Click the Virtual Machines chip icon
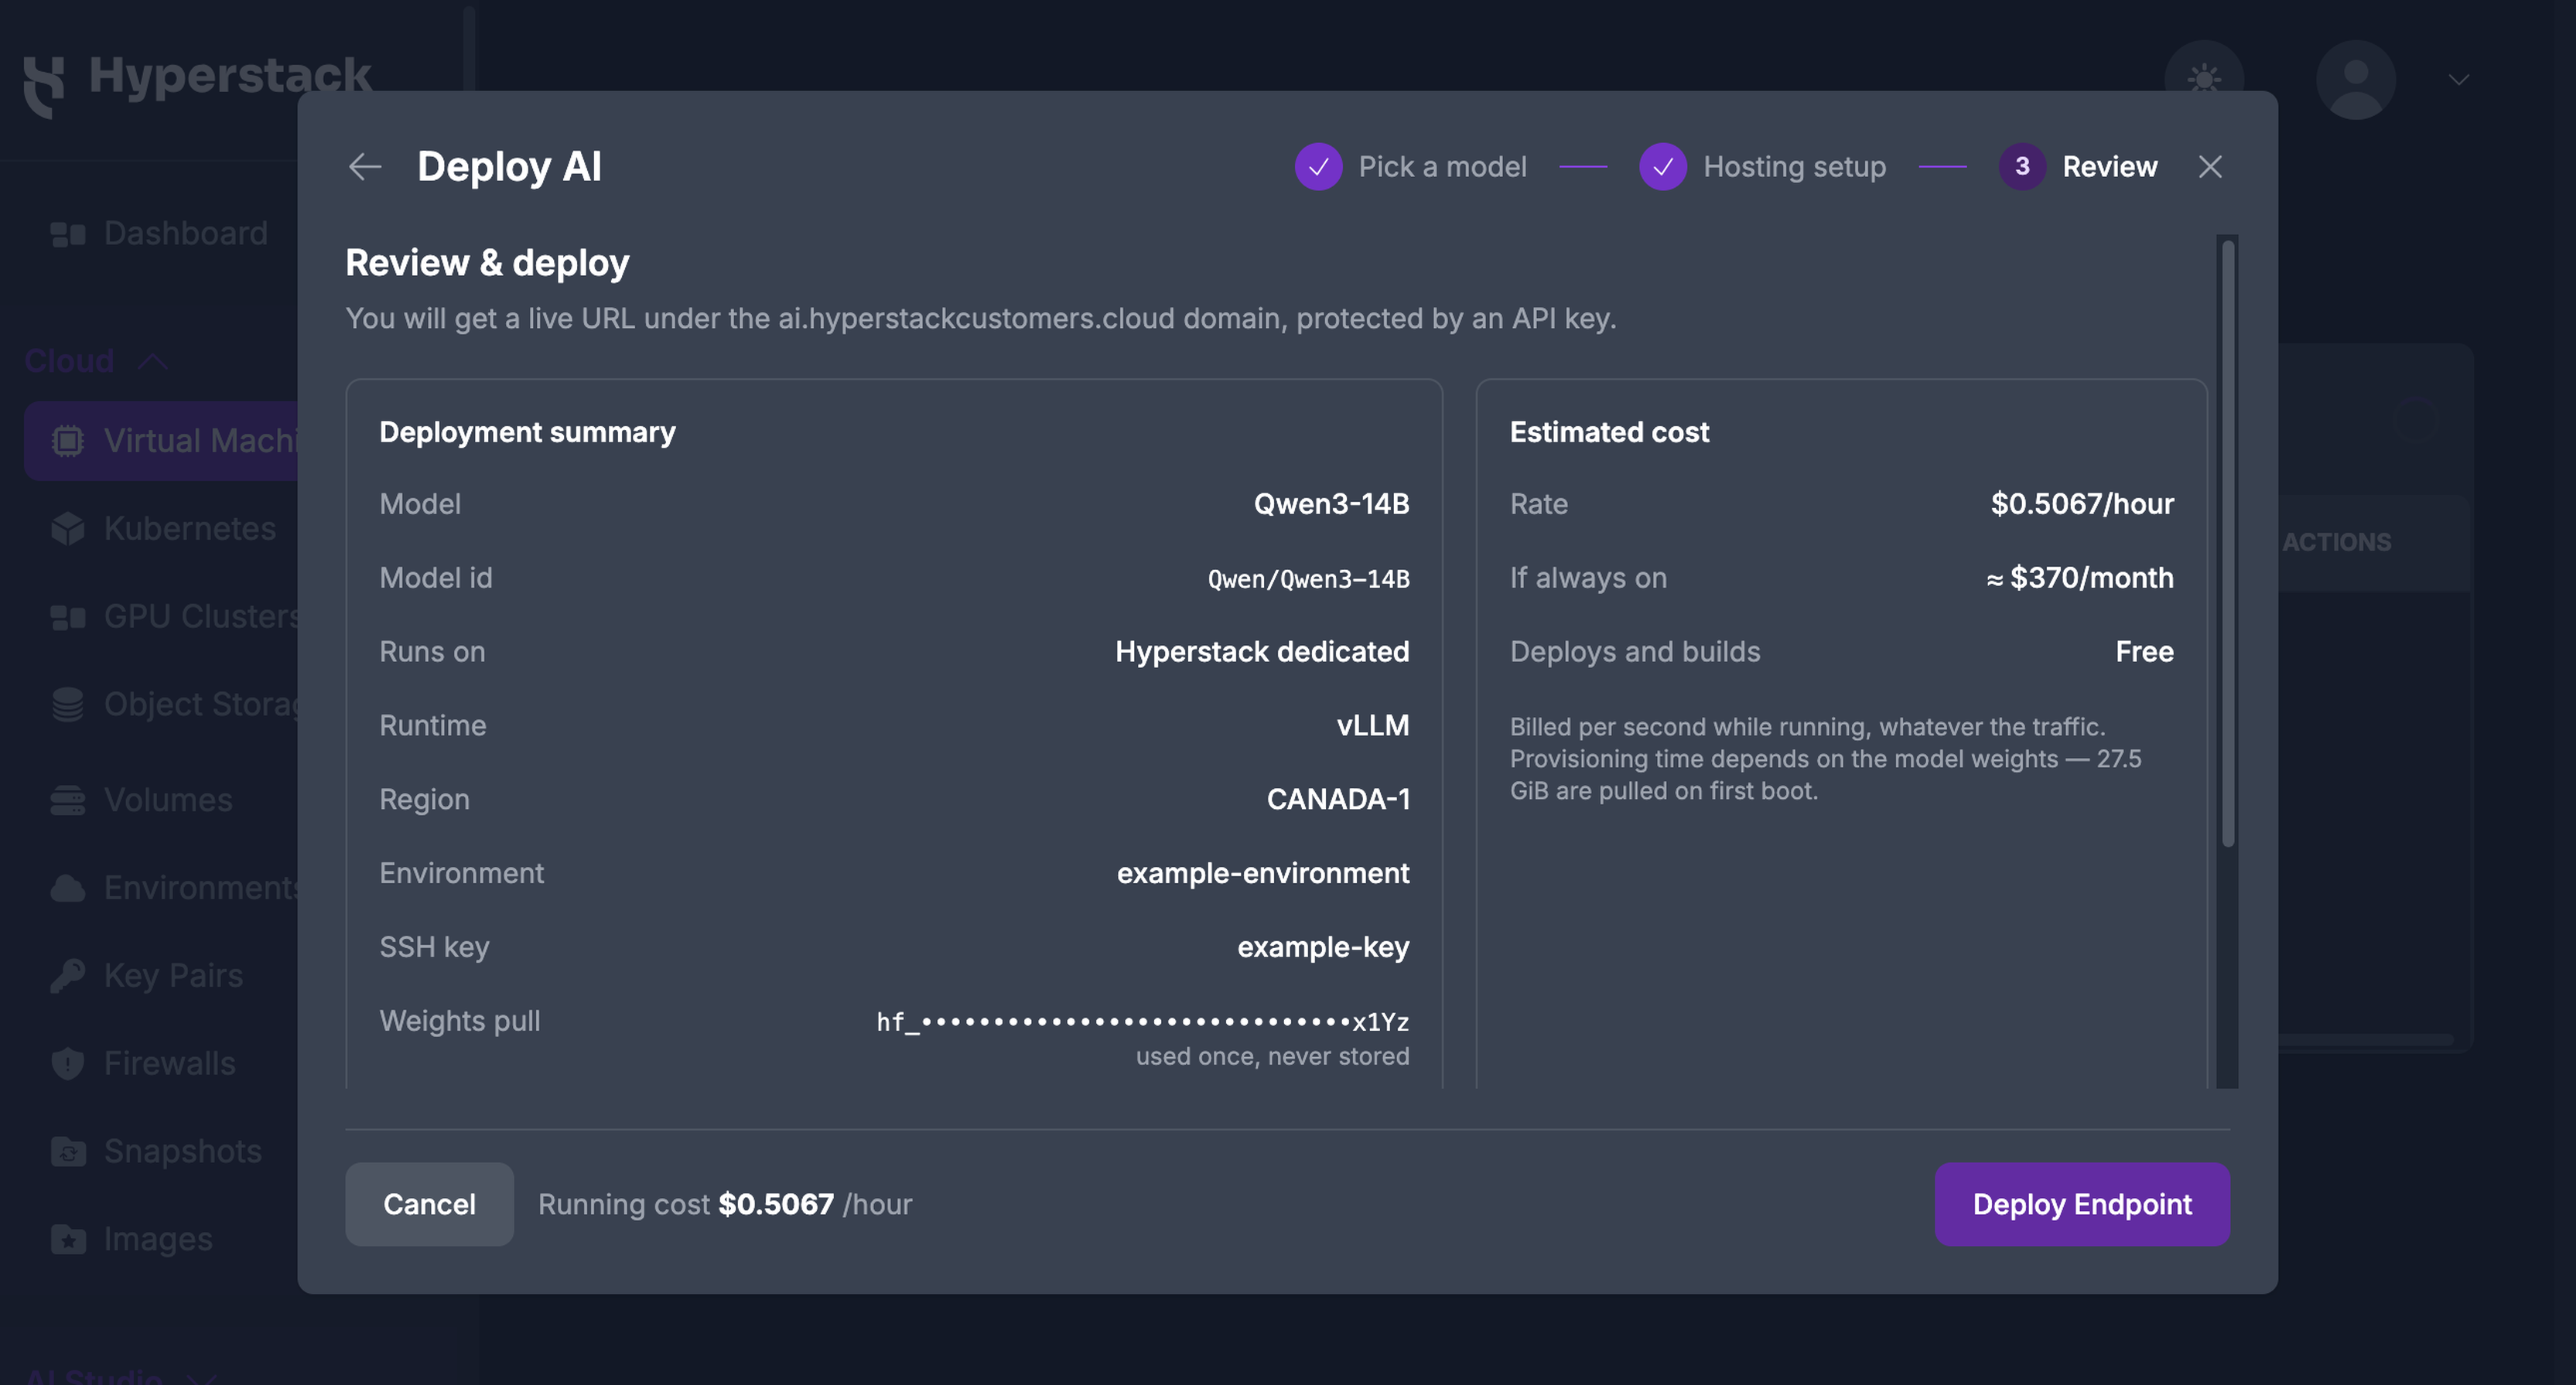The image size is (2576, 1385). (68, 441)
